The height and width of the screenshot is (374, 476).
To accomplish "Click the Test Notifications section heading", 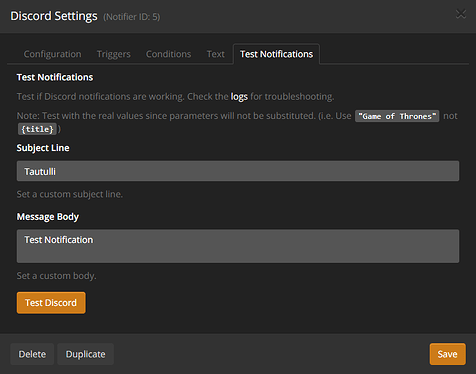I will pos(55,77).
